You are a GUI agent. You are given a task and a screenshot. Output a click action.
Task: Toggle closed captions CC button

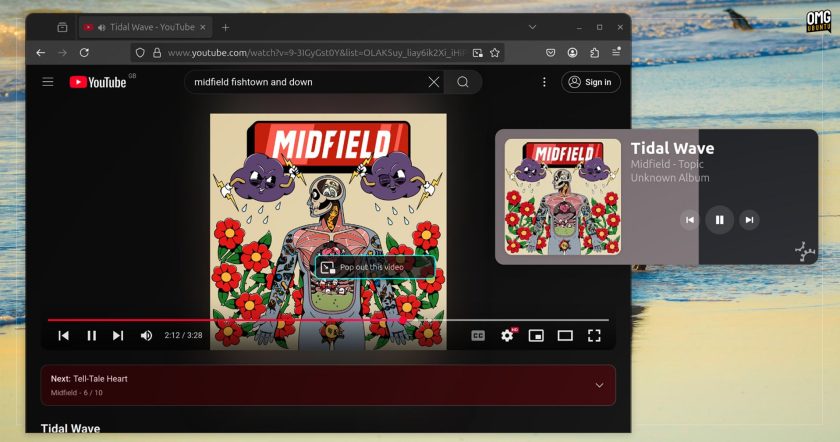click(478, 335)
